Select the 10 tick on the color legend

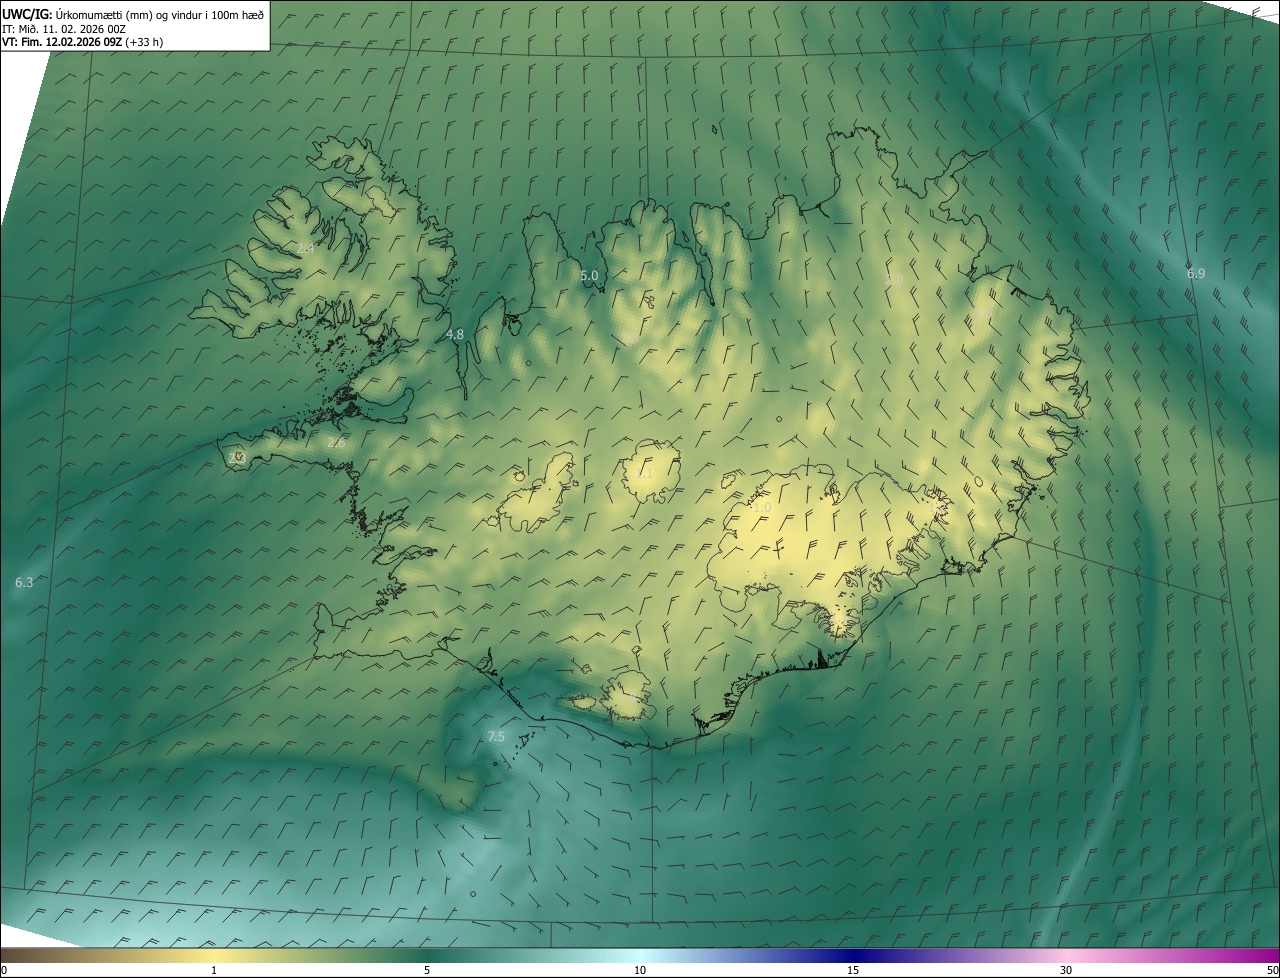click(x=640, y=970)
